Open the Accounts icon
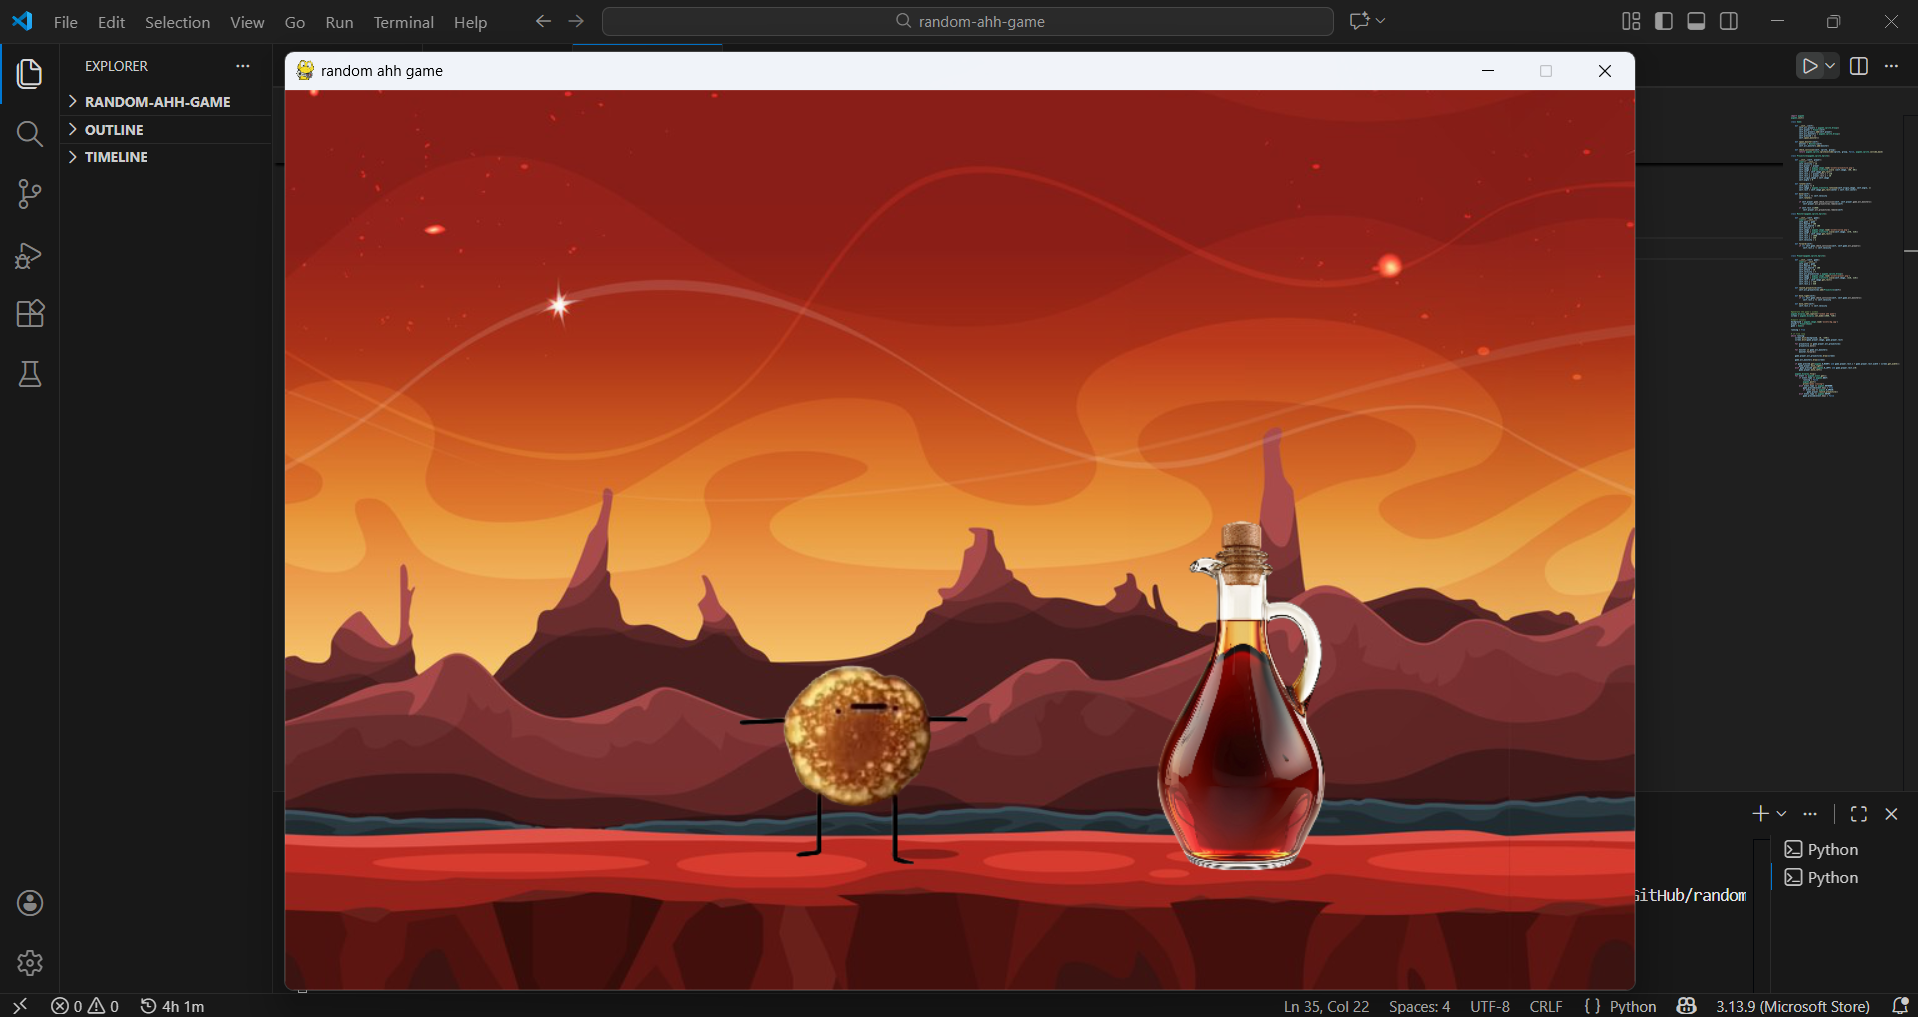This screenshot has height=1017, width=1918. [30, 903]
